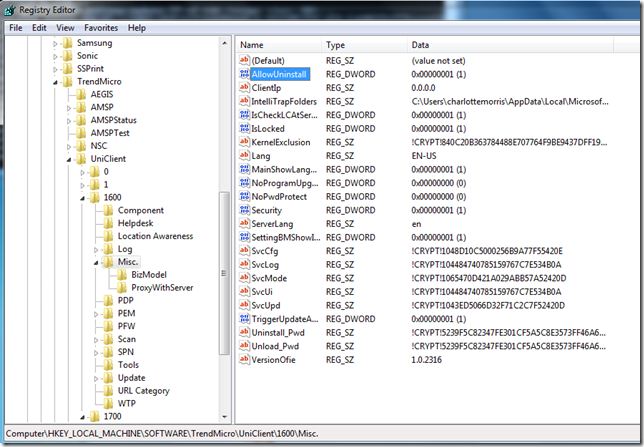644x447 pixels.
Task: Collapse the Misc. tree node
Action: point(96,263)
